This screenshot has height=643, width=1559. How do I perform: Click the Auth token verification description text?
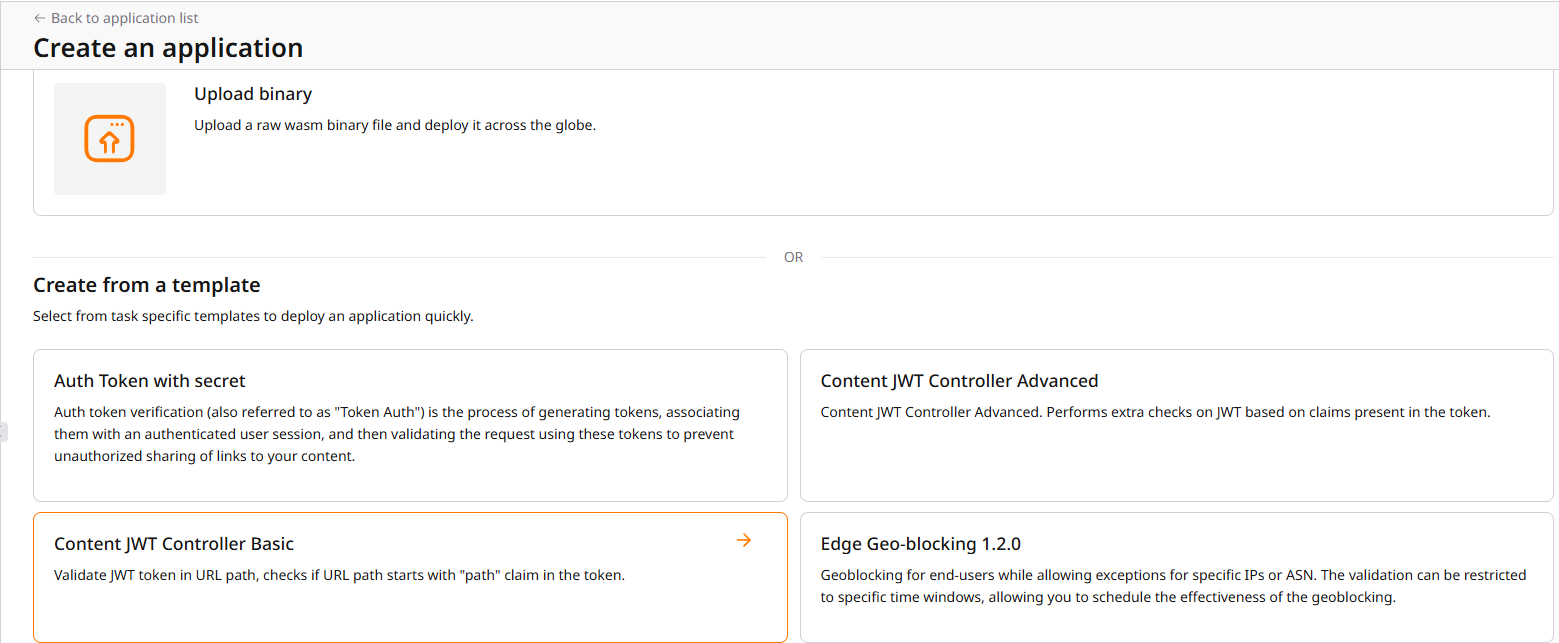(x=397, y=434)
